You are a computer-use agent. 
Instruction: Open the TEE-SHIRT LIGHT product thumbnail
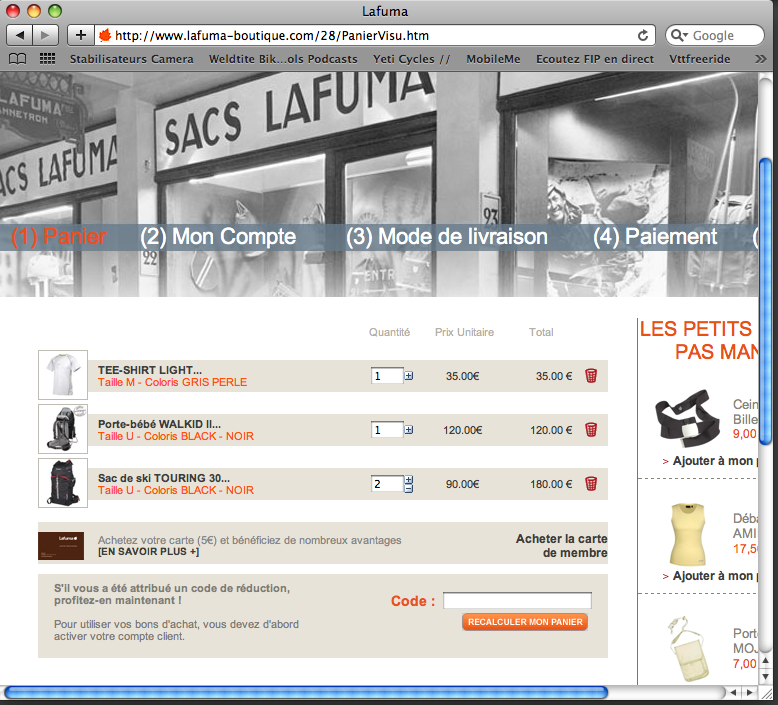coord(63,375)
